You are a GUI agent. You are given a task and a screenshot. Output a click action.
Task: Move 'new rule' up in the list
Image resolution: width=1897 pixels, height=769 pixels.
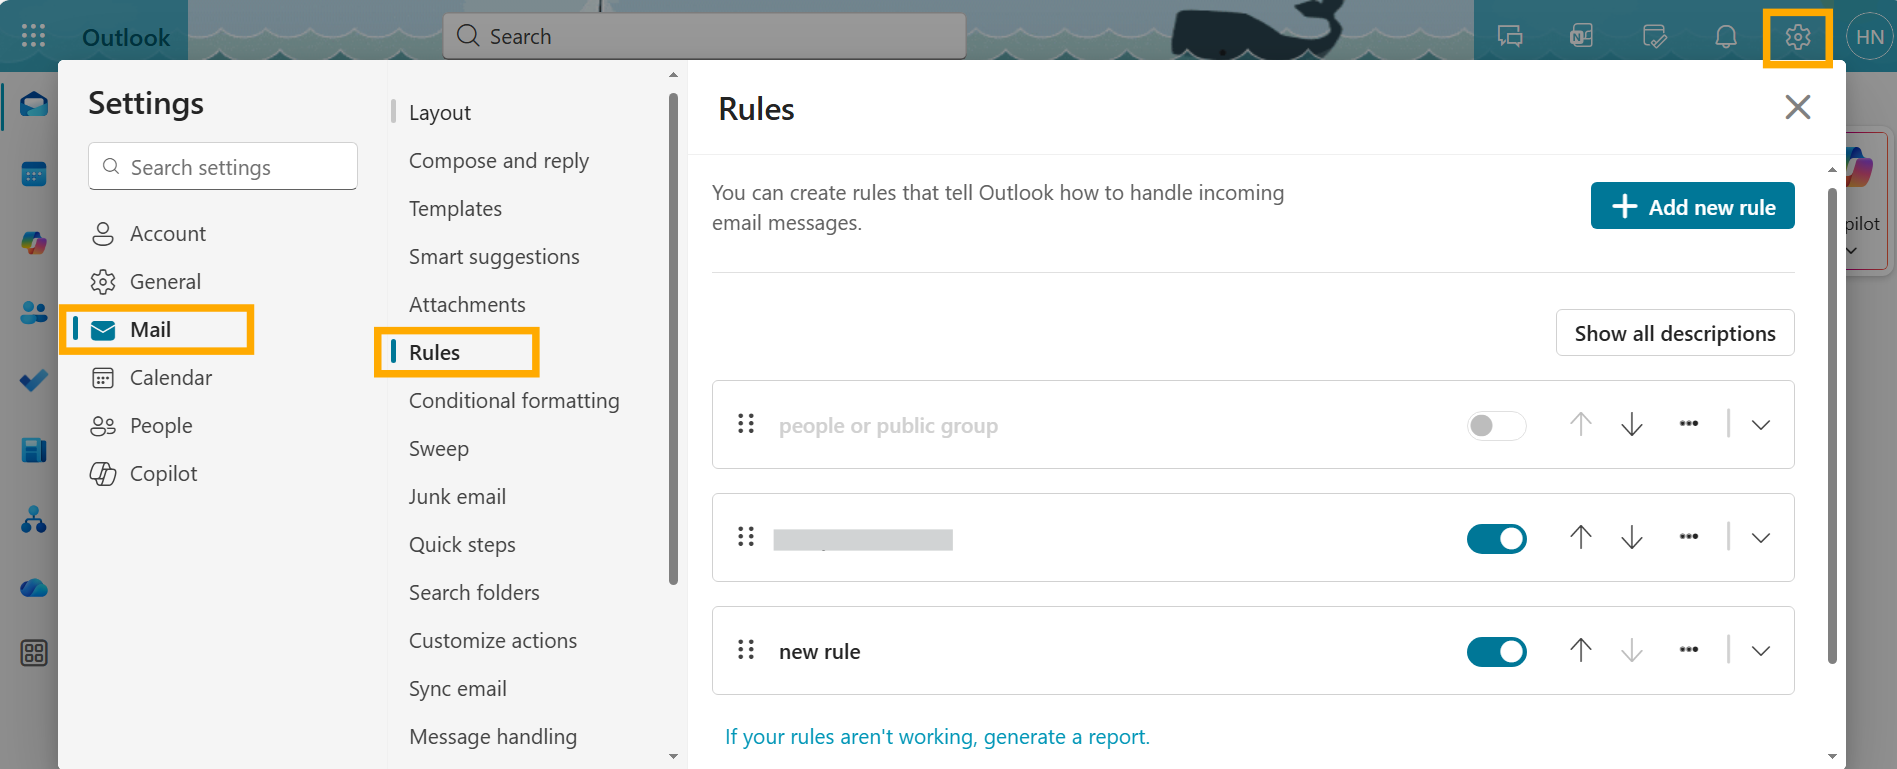pos(1580,650)
